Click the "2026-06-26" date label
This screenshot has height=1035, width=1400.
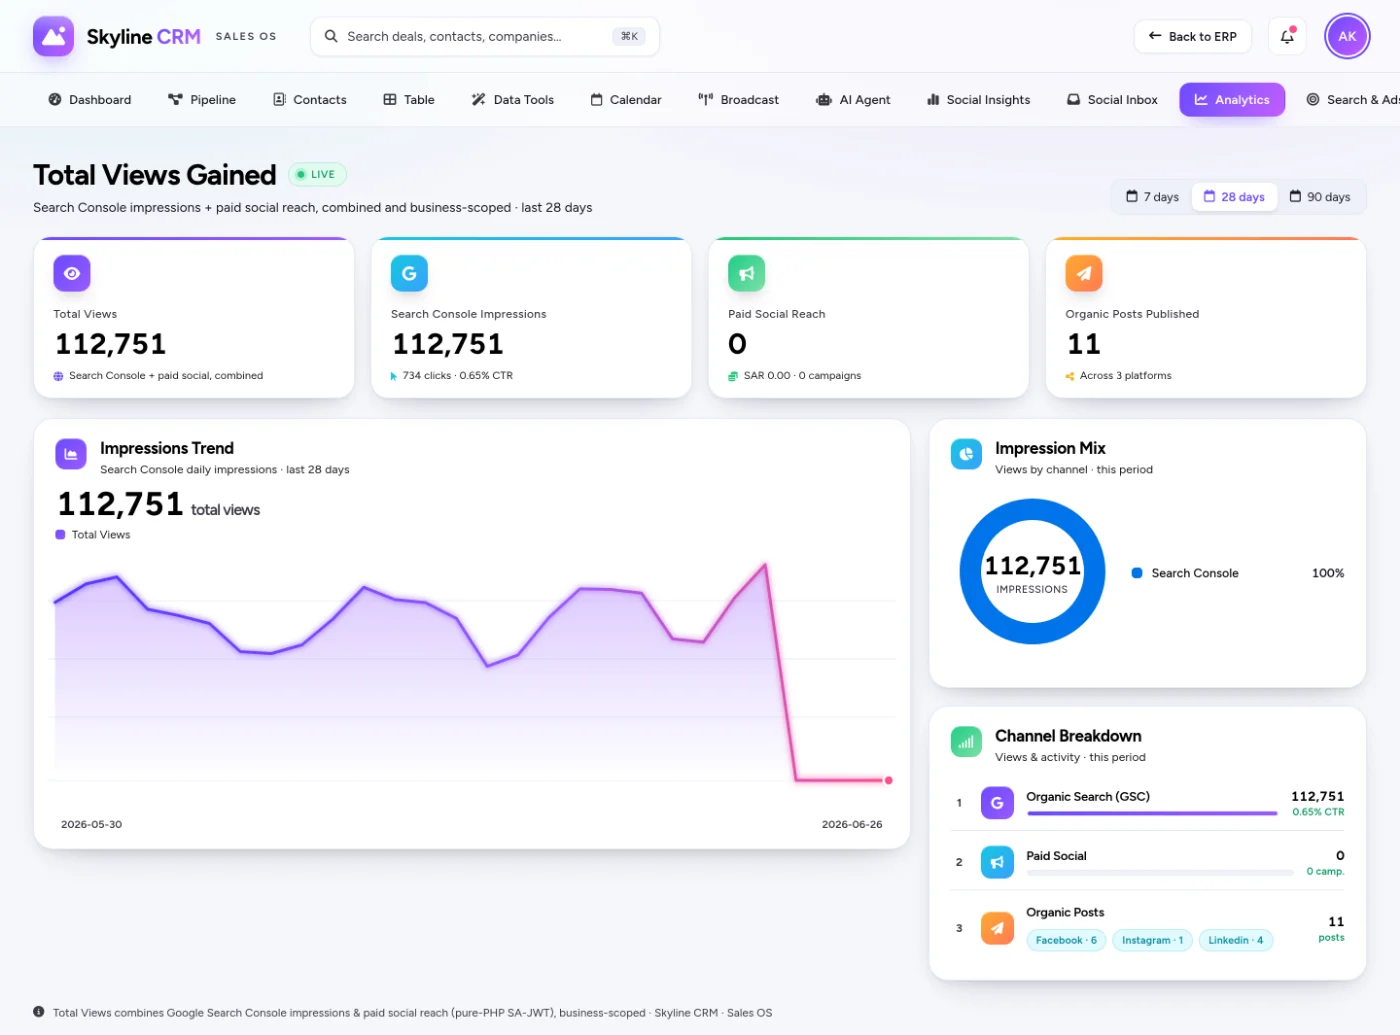tap(852, 825)
